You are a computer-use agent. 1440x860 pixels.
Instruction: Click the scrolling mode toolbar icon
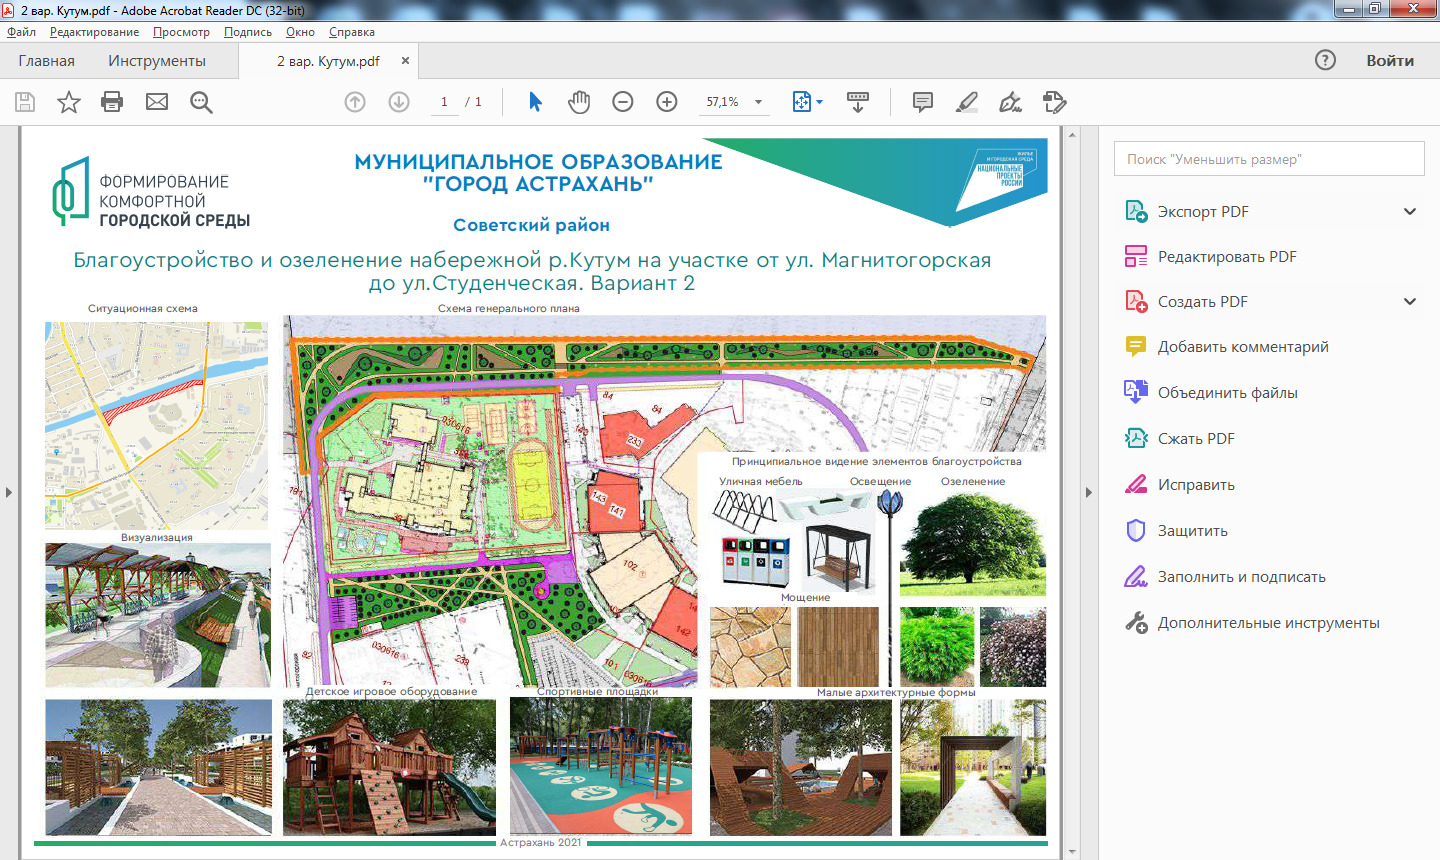(x=858, y=102)
